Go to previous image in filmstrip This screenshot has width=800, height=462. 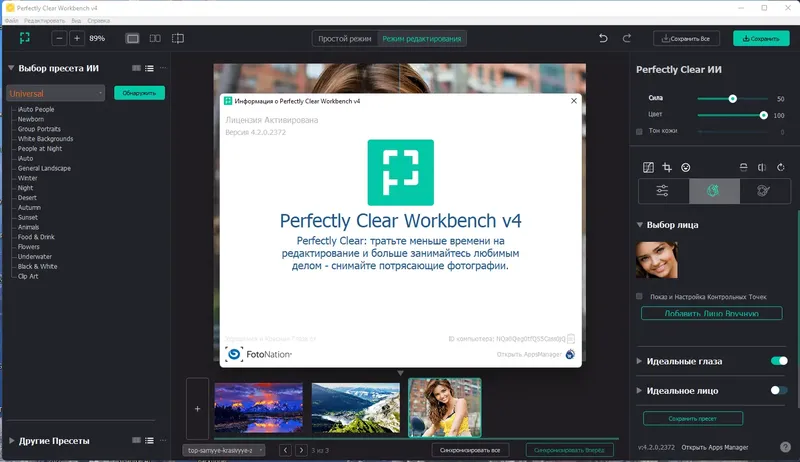[286, 450]
